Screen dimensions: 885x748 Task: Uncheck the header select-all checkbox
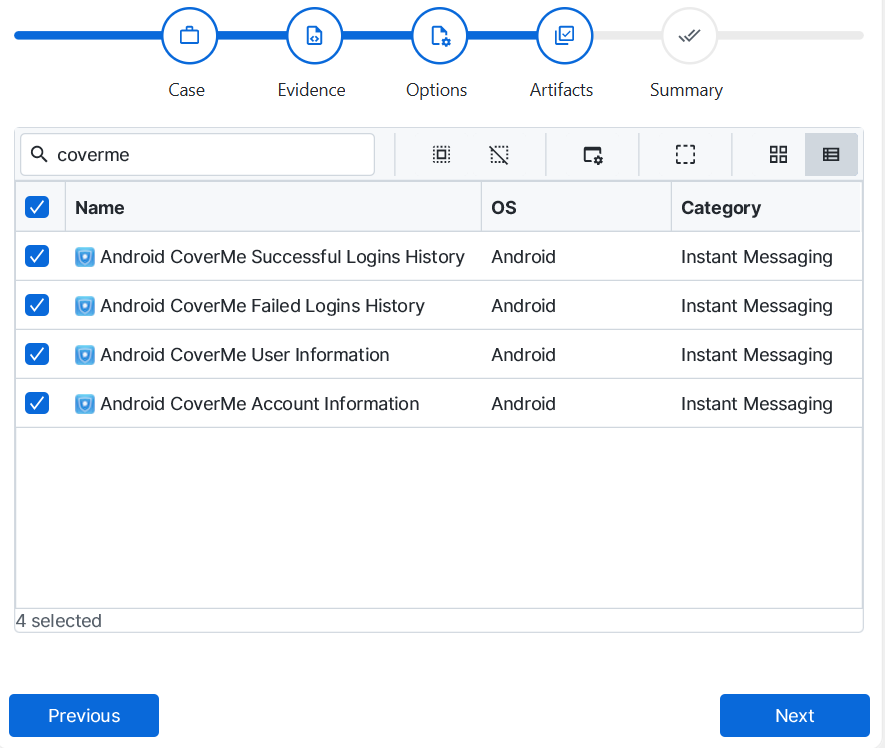coord(37,207)
